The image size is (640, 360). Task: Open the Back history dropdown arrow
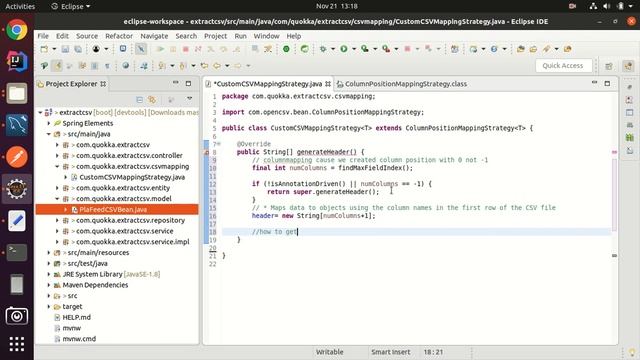pyautogui.click(x=227, y=65)
